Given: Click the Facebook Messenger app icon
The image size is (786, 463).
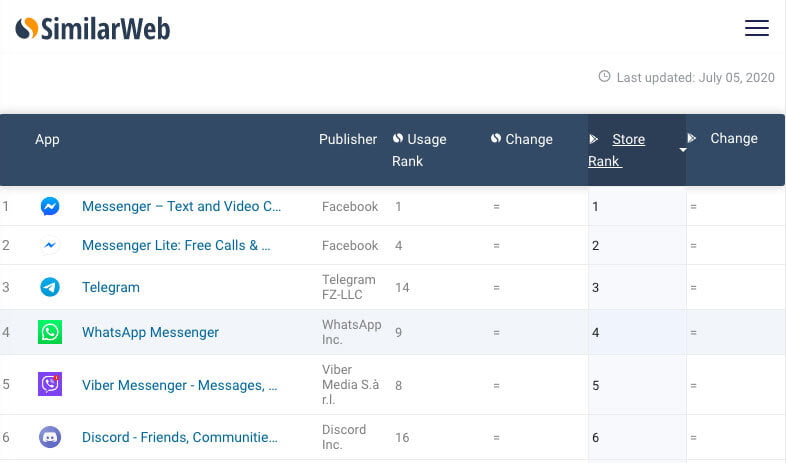Looking at the screenshot, I should [50, 206].
